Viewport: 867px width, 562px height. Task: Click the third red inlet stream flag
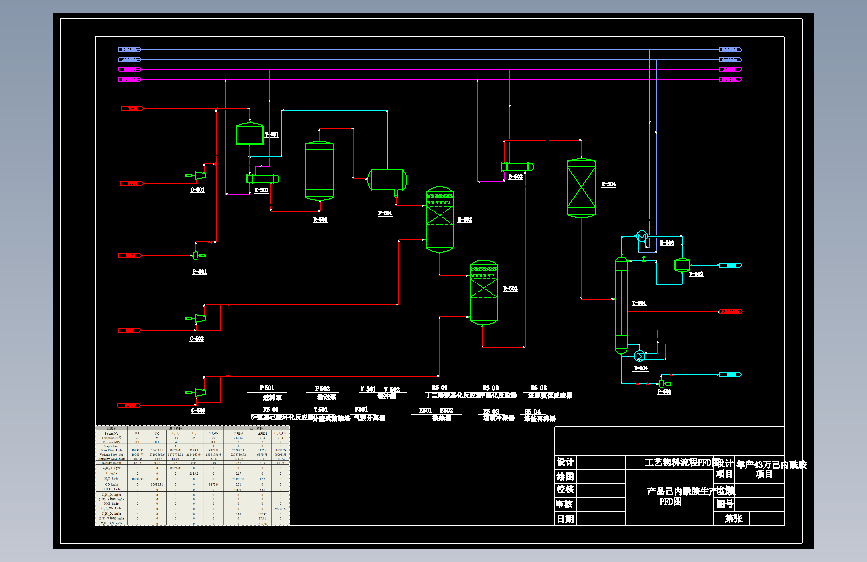coord(130,256)
